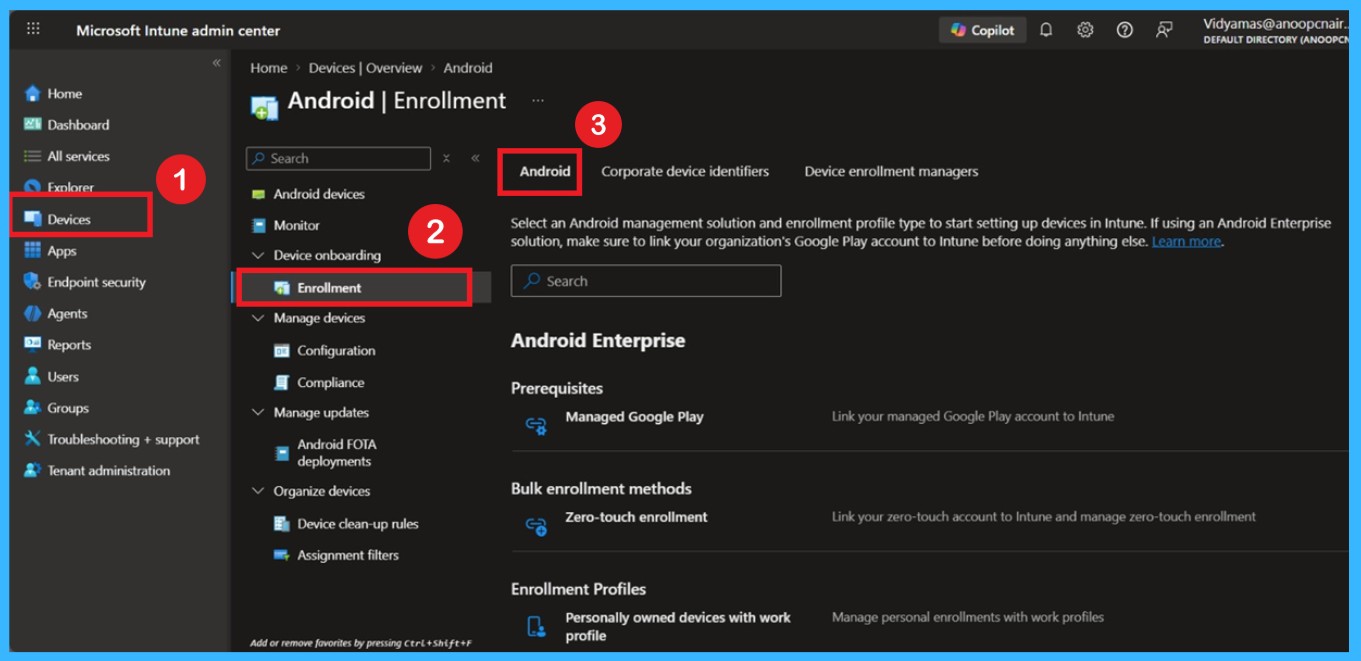
Task: Click the Android breadcrumb link
Action: point(468,68)
